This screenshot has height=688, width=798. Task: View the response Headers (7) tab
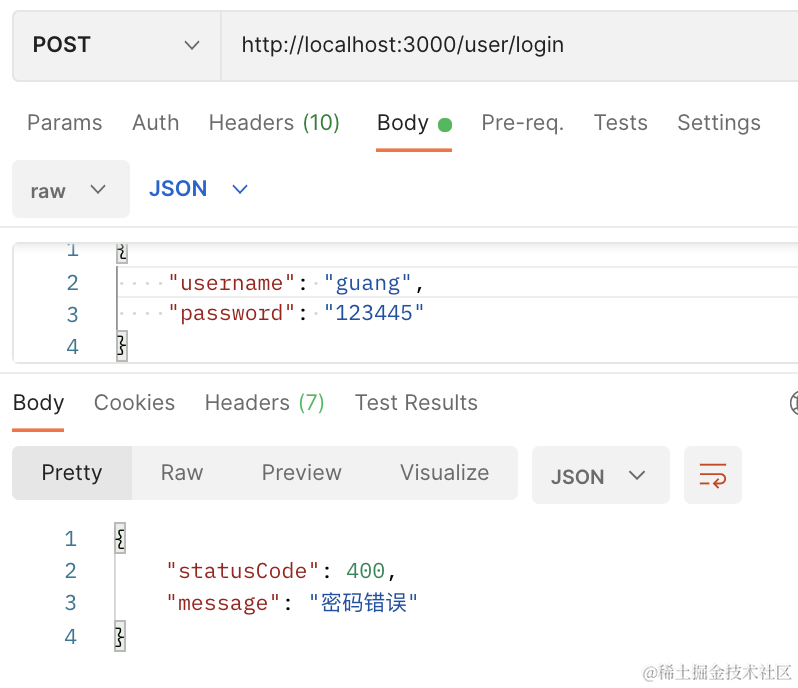coord(264,403)
